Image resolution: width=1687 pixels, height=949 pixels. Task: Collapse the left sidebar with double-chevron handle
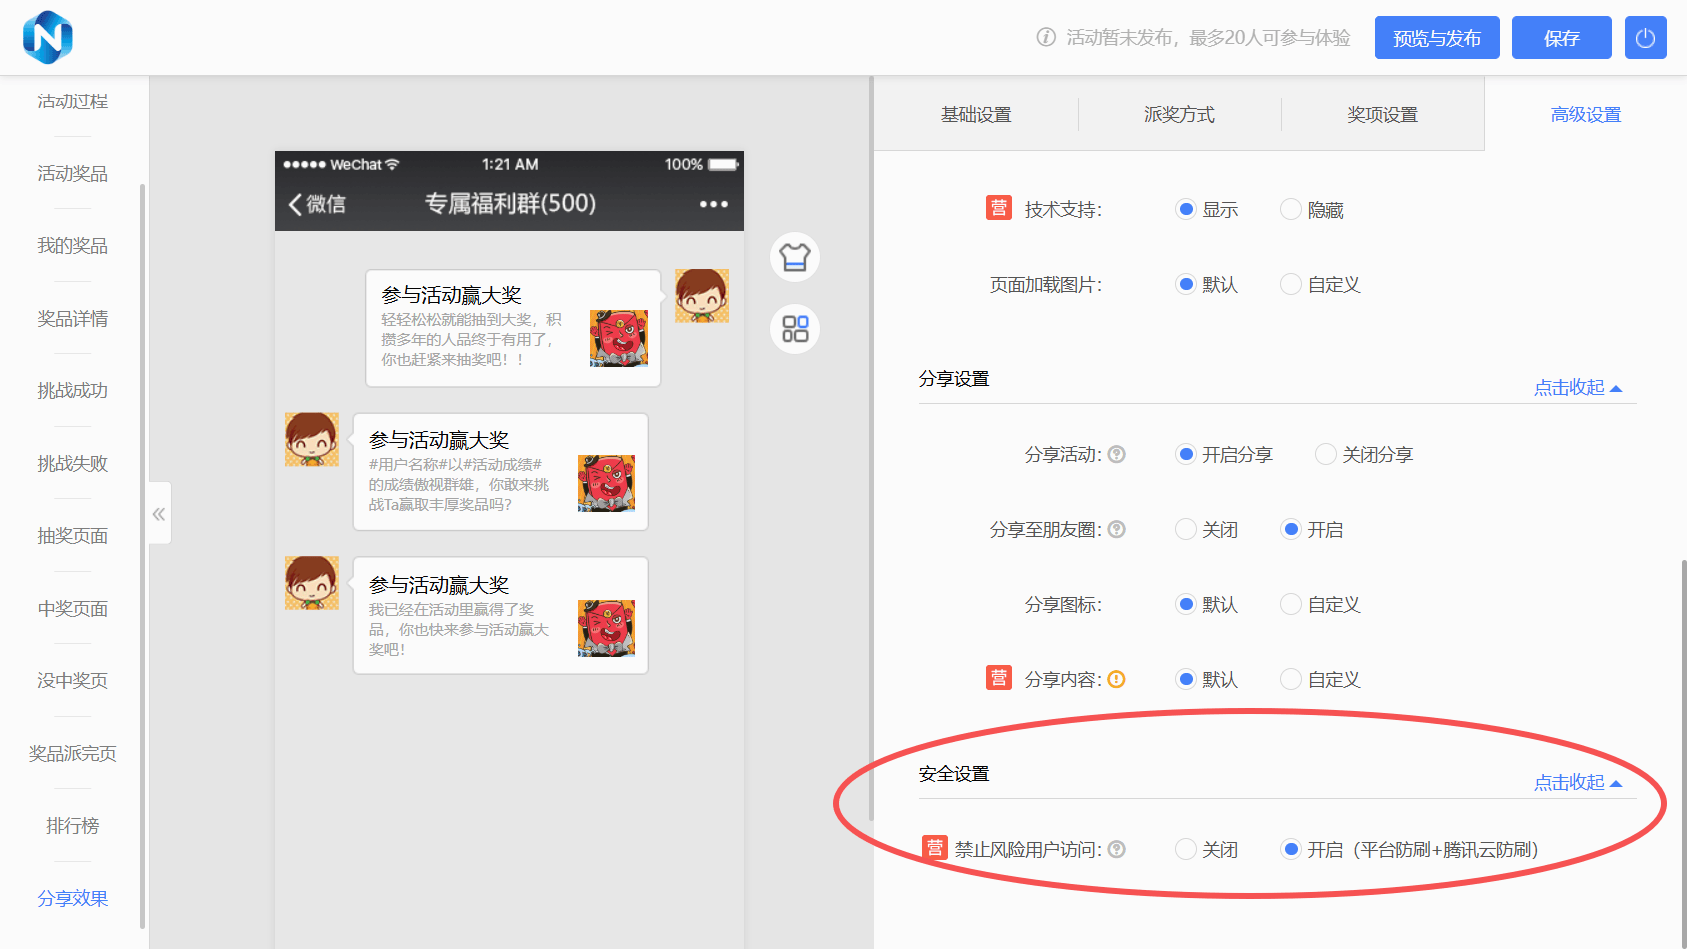click(x=159, y=514)
